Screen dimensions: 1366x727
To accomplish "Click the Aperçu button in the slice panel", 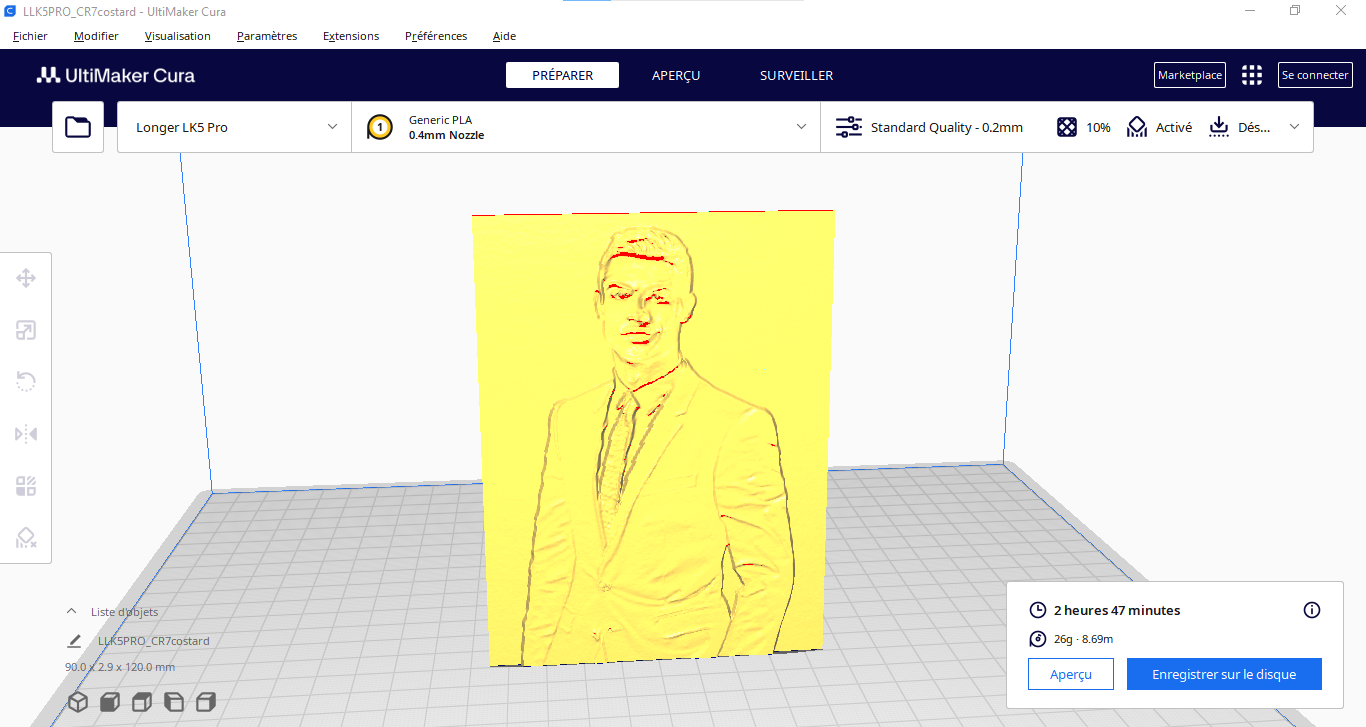I will coord(1070,674).
